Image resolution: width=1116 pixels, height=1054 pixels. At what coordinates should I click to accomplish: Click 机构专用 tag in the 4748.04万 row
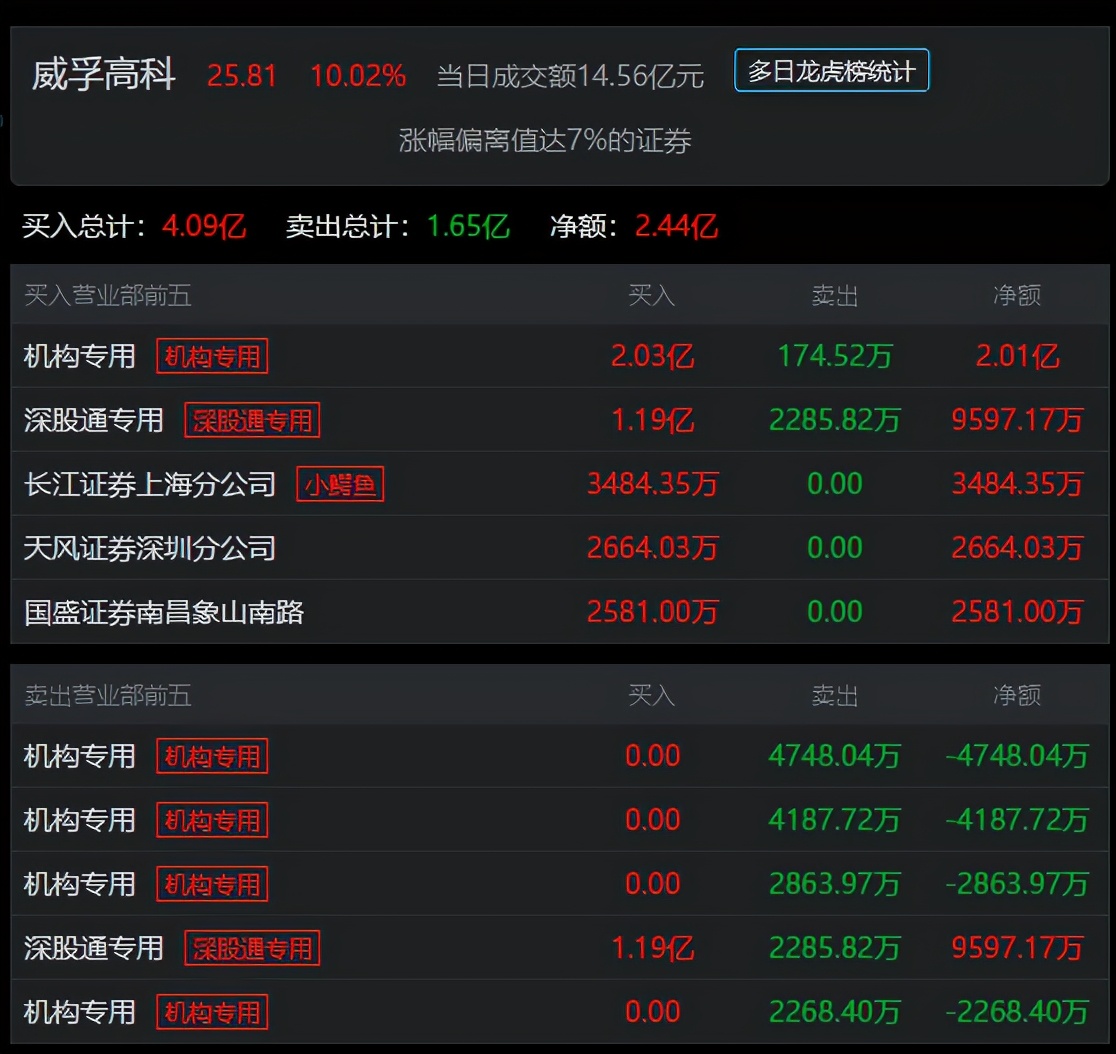click(212, 756)
